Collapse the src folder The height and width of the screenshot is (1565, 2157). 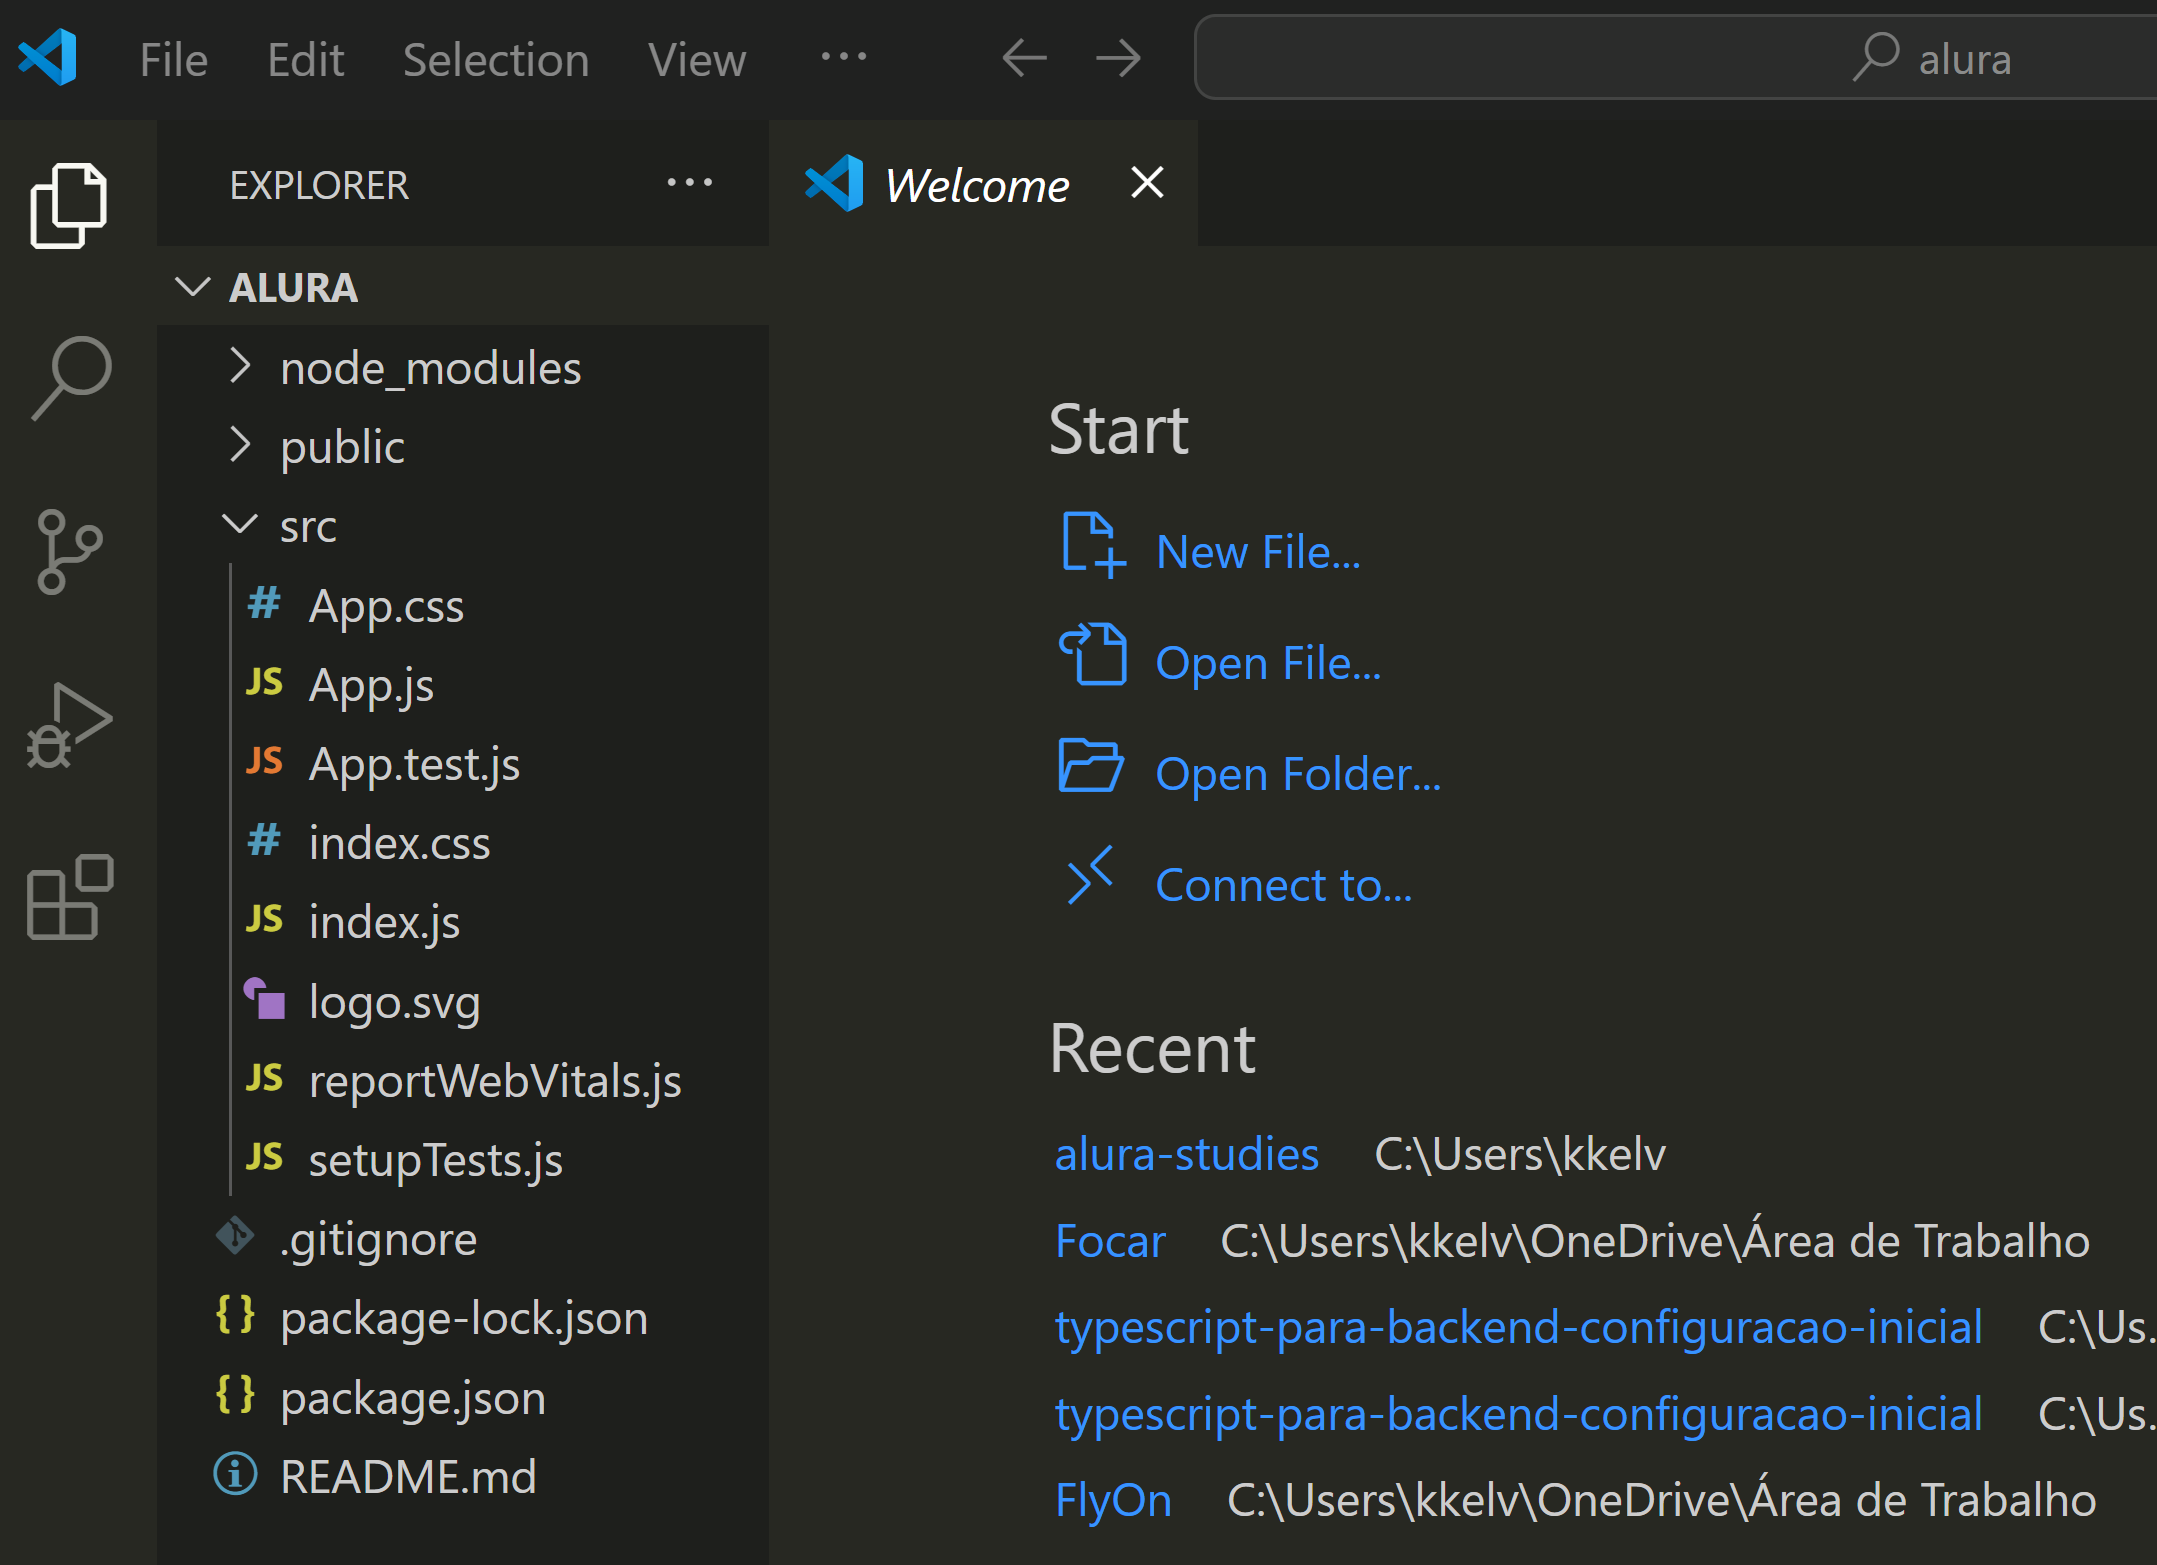[239, 524]
